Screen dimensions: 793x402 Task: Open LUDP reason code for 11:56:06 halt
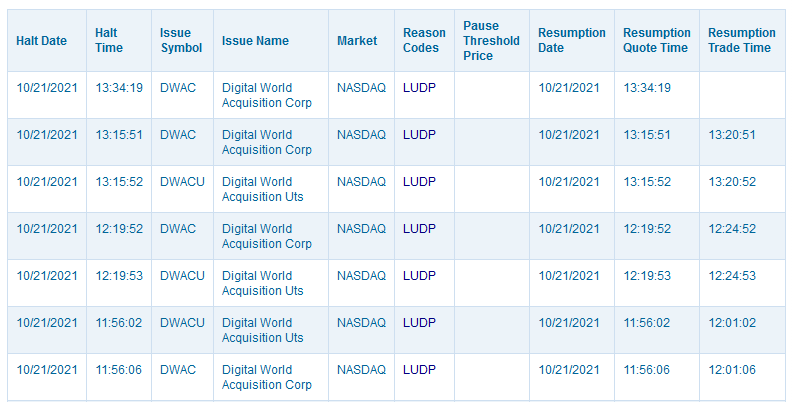point(419,370)
